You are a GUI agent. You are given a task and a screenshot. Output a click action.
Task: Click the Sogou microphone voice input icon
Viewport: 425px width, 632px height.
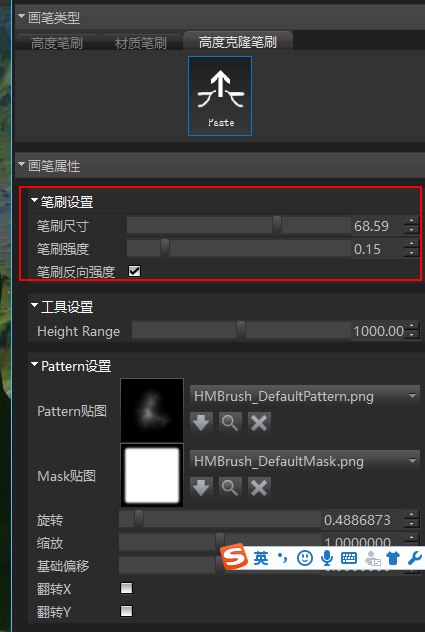tap(327, 558)
